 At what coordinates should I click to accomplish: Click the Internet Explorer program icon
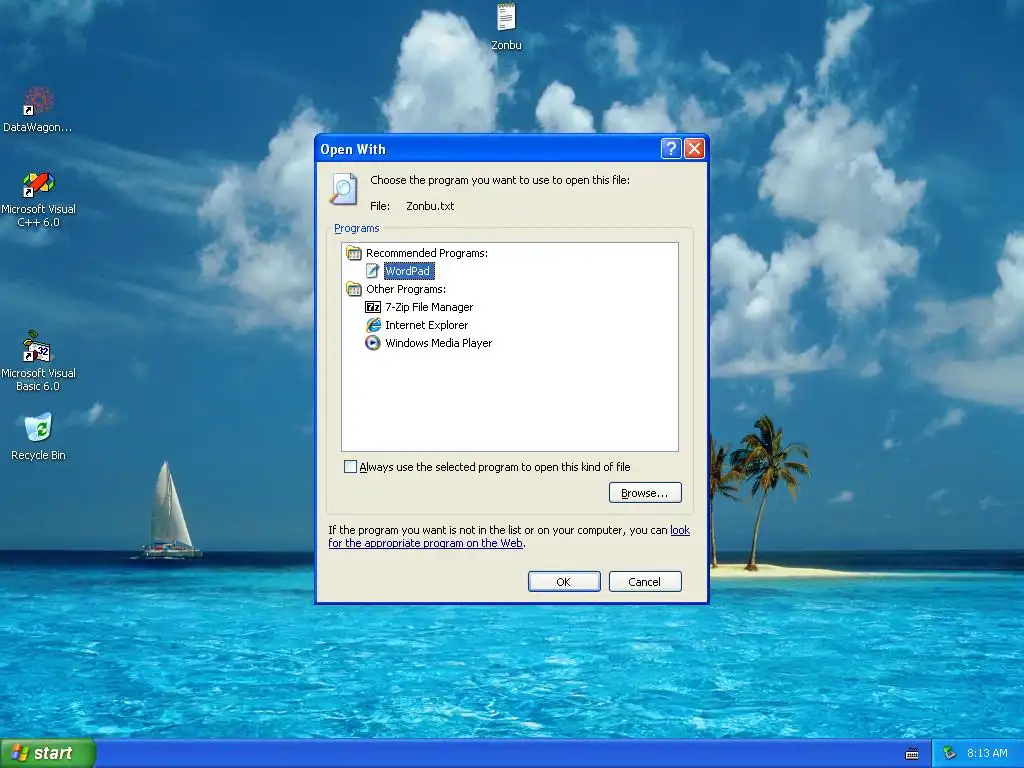(x=373, y=325)
